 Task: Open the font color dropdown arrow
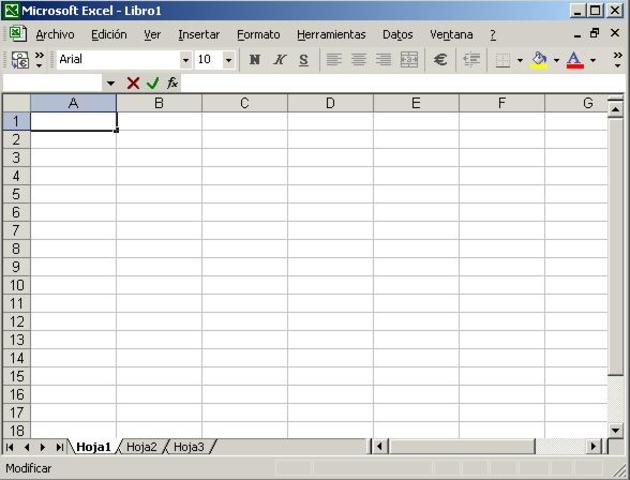click(x=593, y=60)
